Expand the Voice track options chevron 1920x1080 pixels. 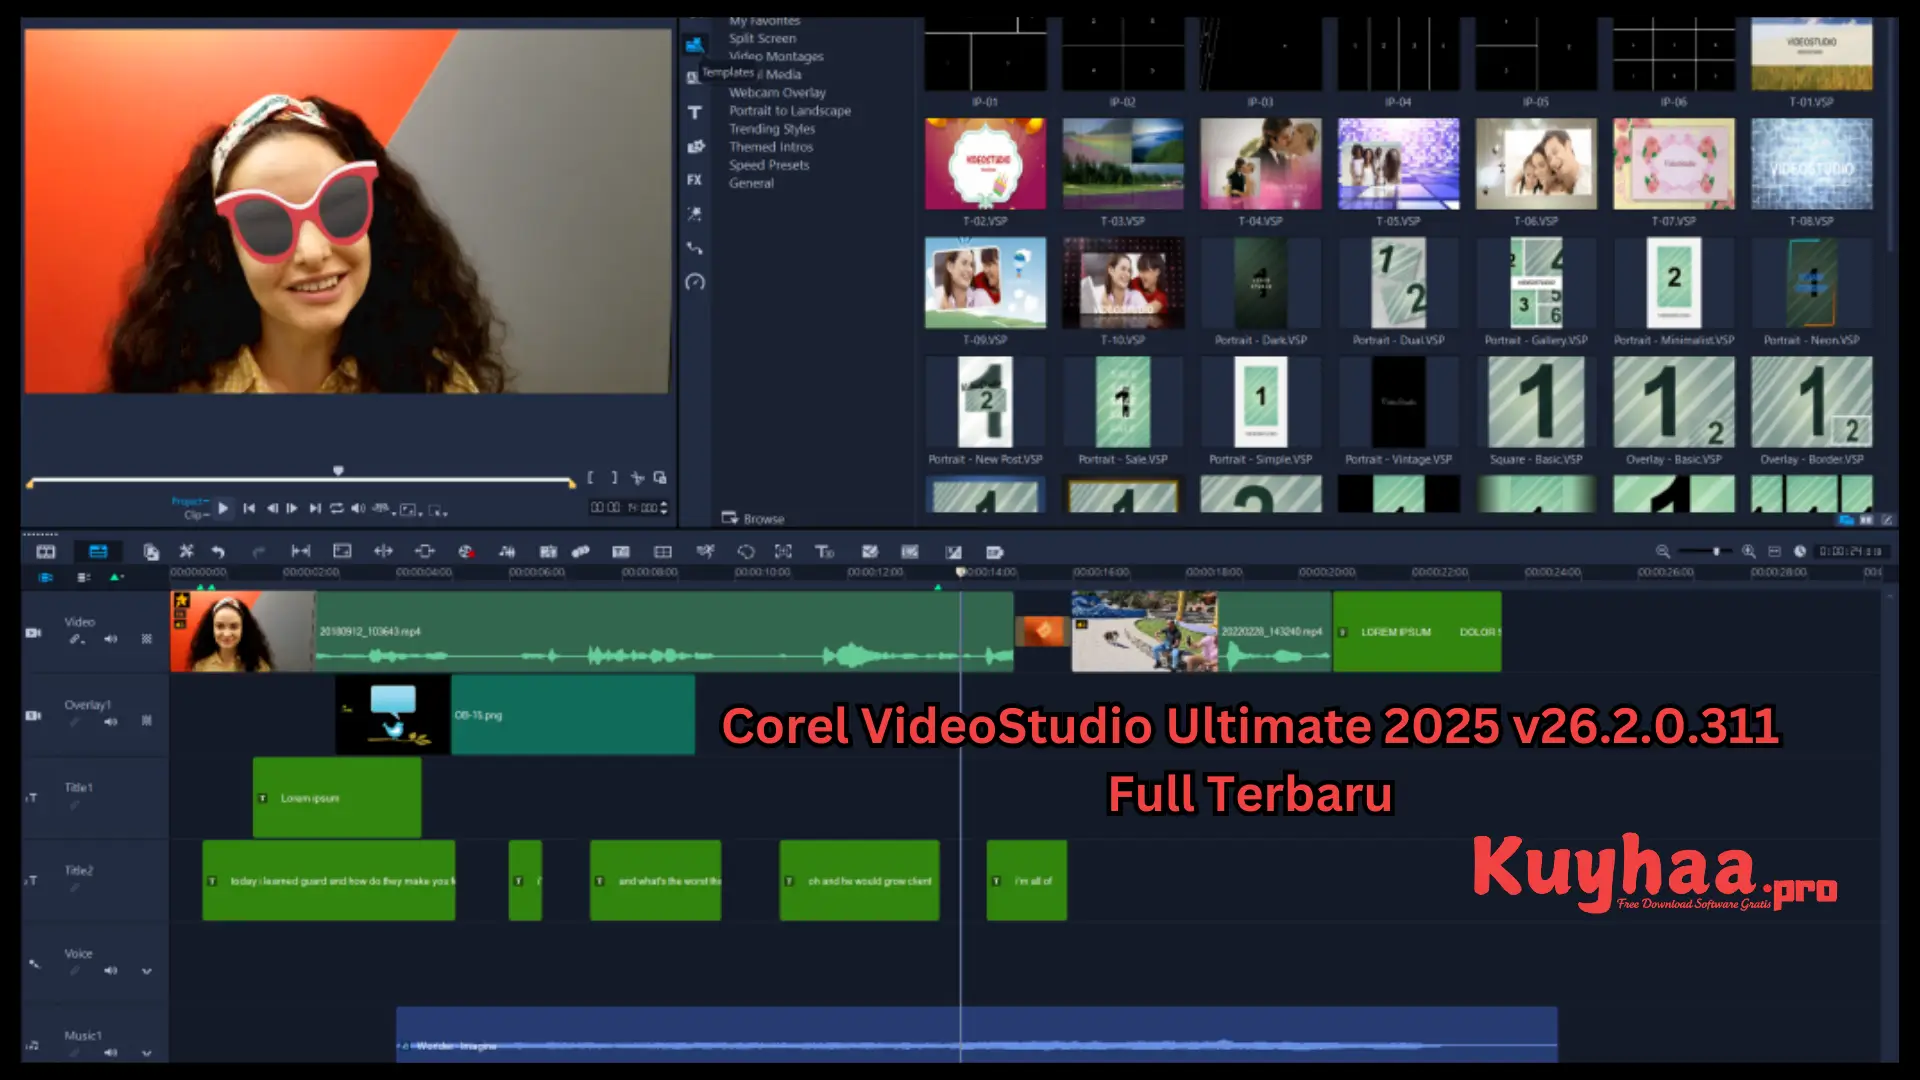pyautogui.click(x=147, y=971)
